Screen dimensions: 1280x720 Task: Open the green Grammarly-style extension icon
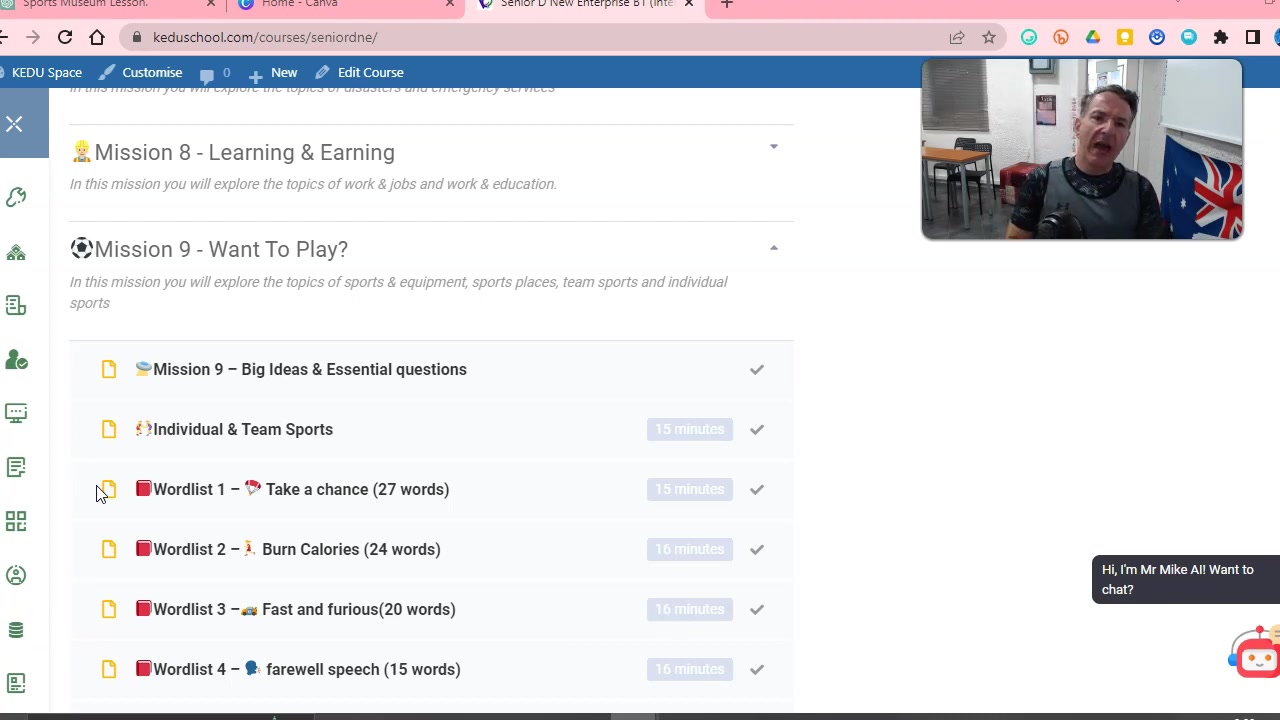click(1029, 37)
